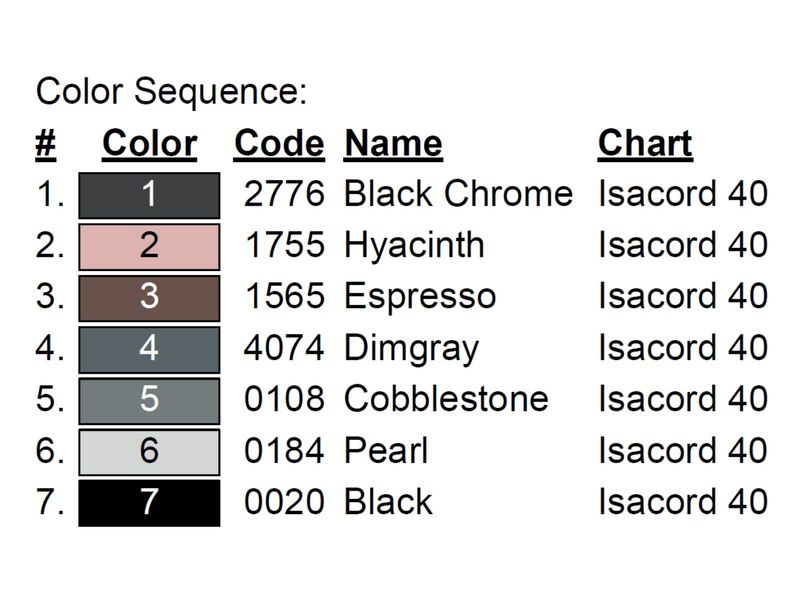Image resolution: width=800 pixels, height=600 pixels.
Task: Pick the Dimgray color swatch 4
Action: [149, 350]
